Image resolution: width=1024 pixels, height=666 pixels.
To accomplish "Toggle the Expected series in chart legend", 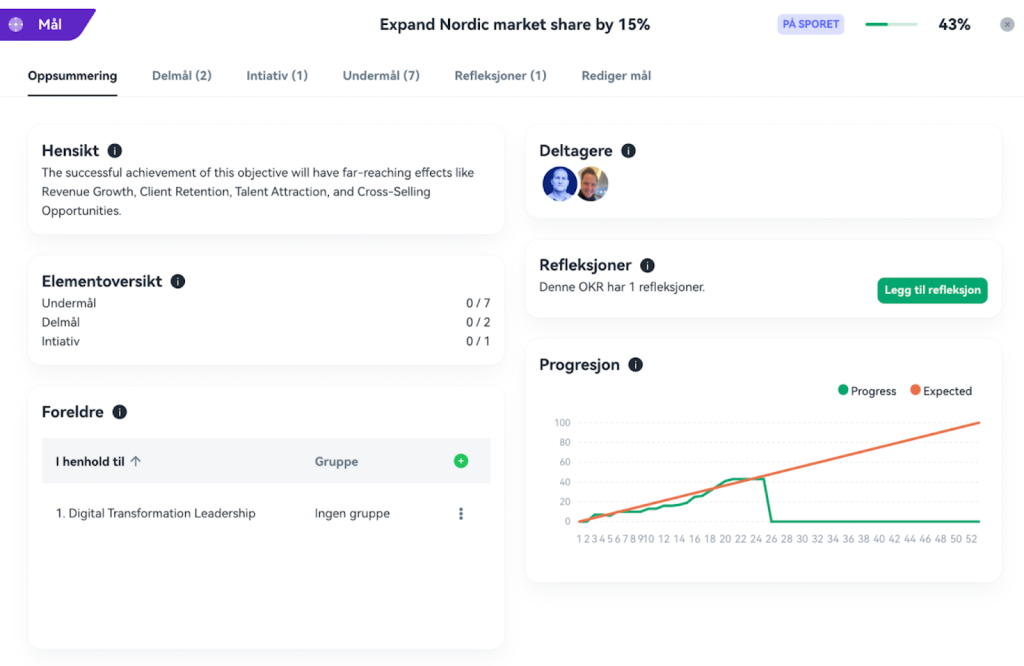I will point(940,391).
